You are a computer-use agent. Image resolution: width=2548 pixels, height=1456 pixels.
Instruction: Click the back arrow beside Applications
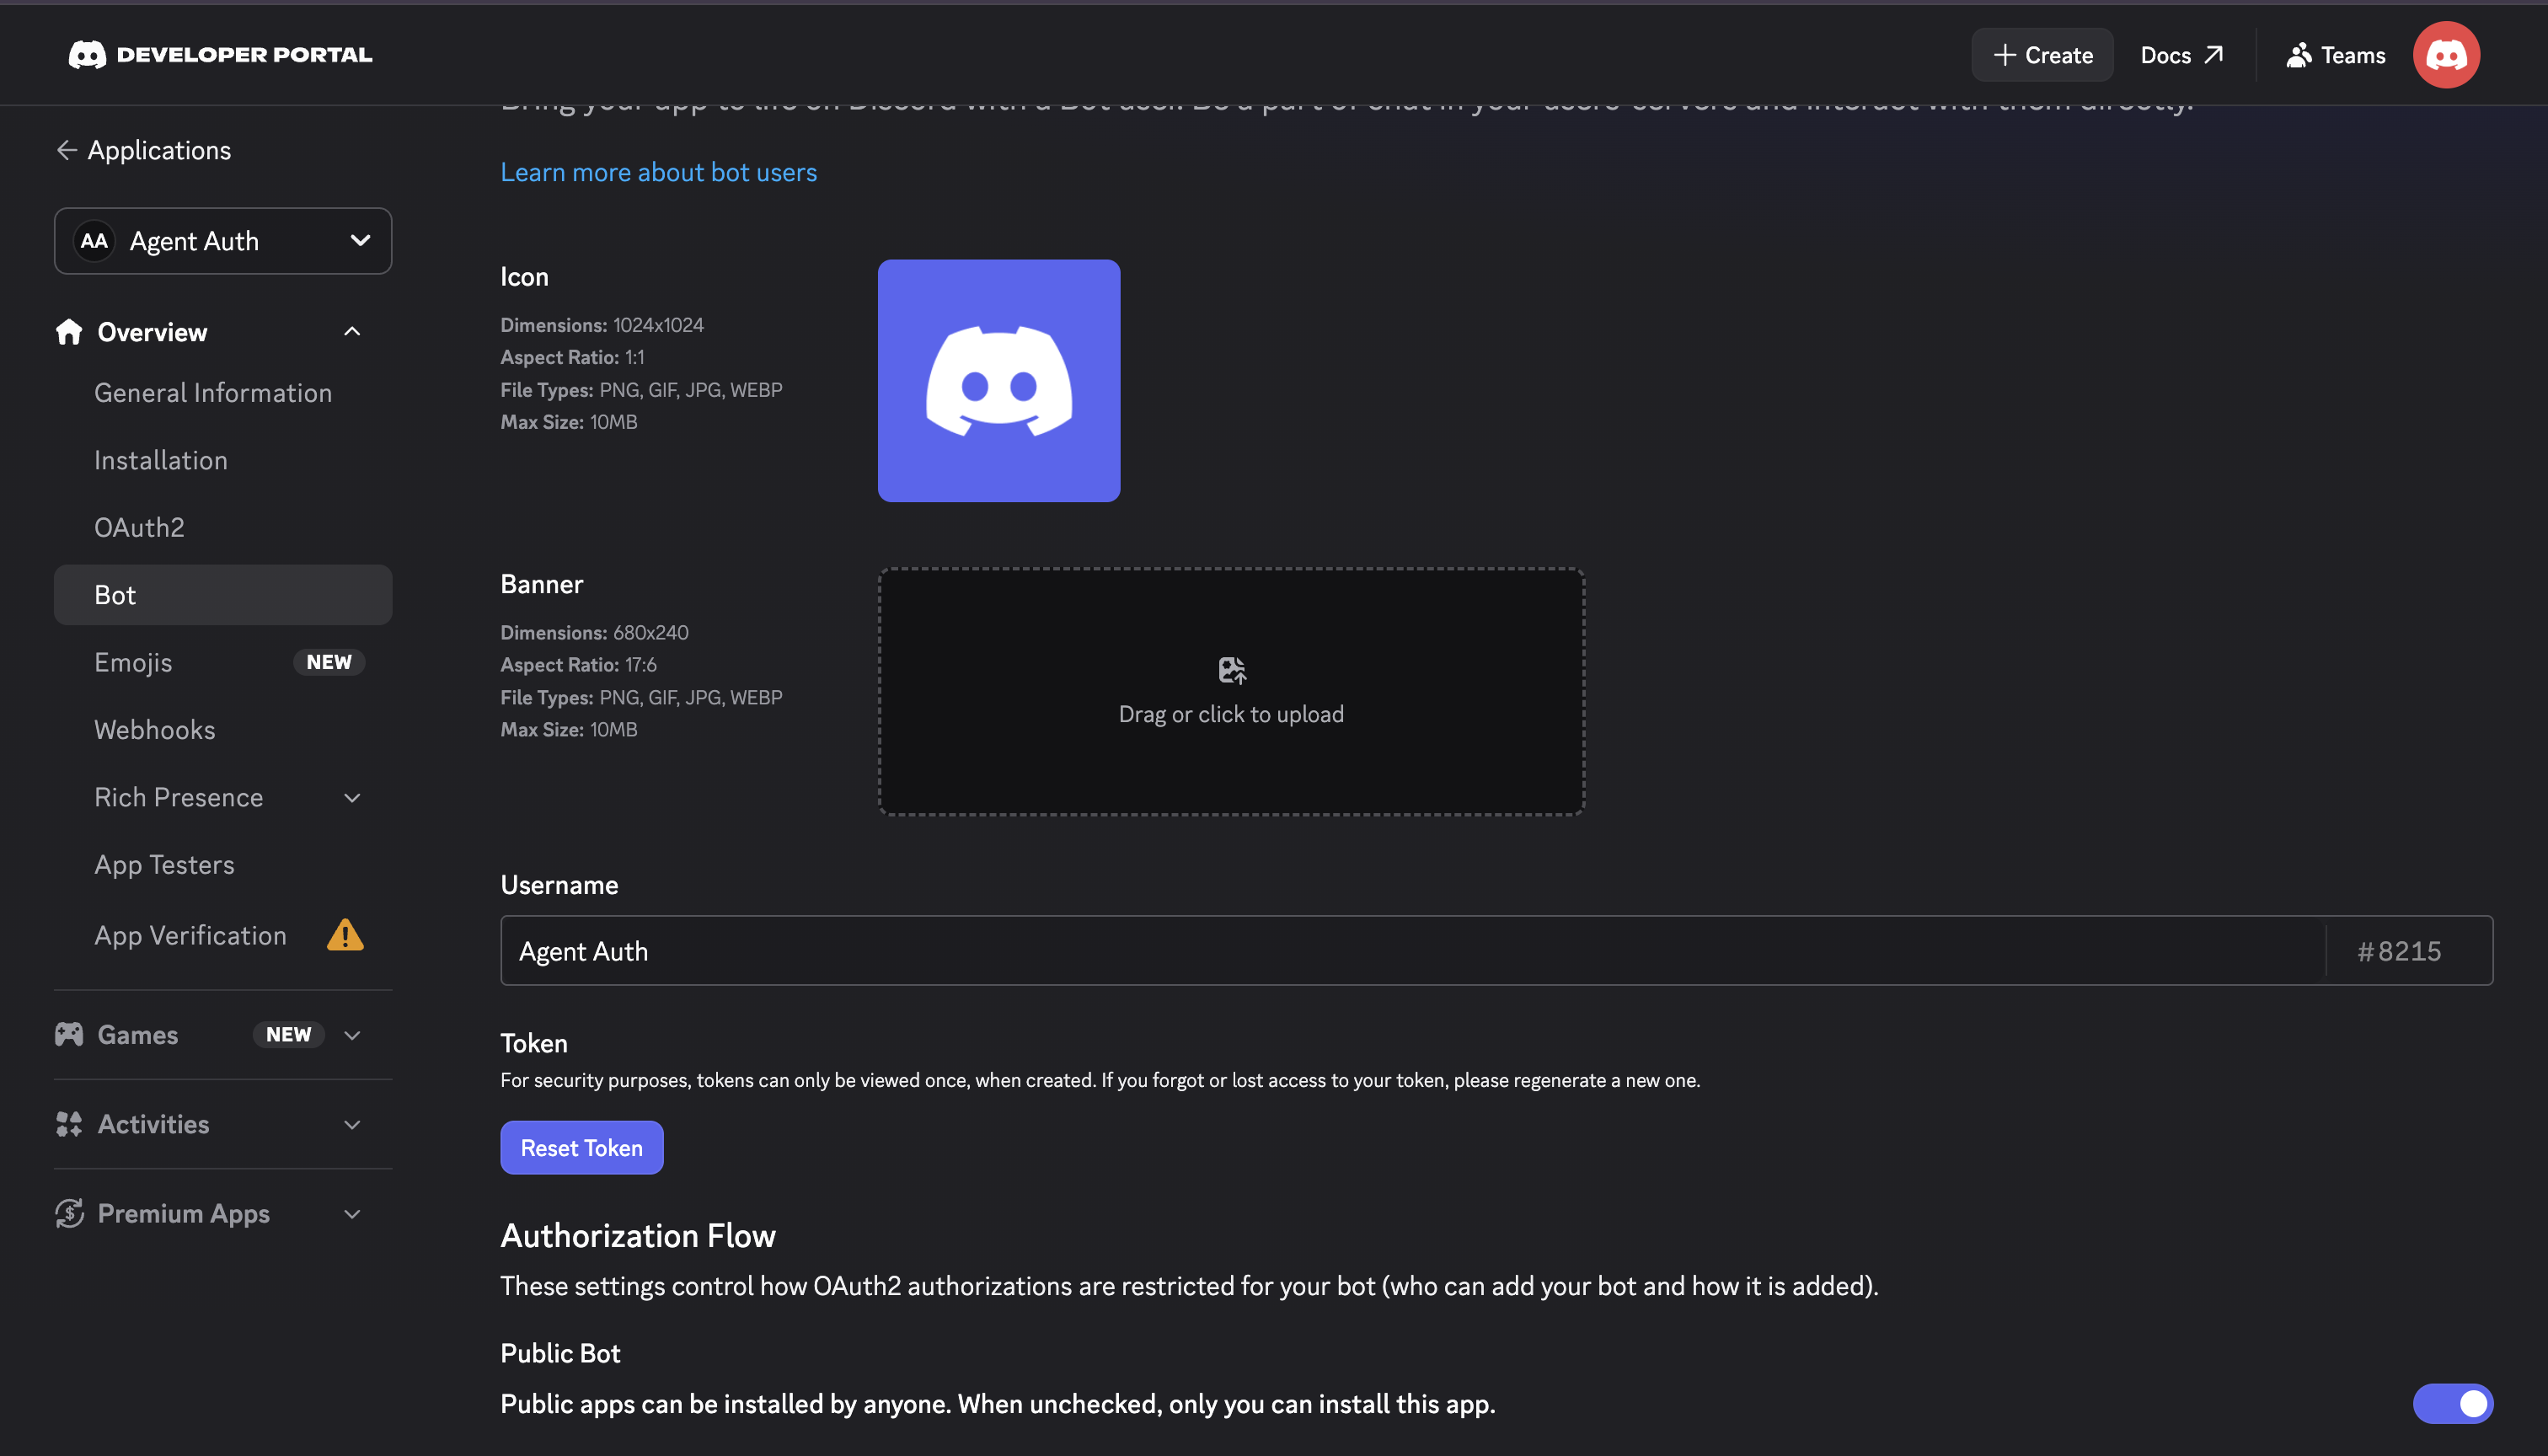[67, 150]
